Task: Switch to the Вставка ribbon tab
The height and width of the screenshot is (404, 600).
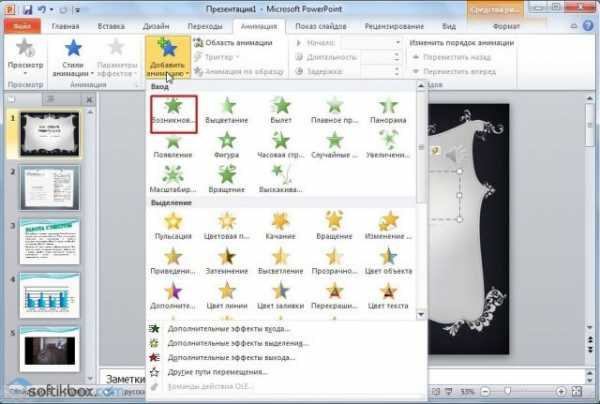Action: [x=111, y=26]
